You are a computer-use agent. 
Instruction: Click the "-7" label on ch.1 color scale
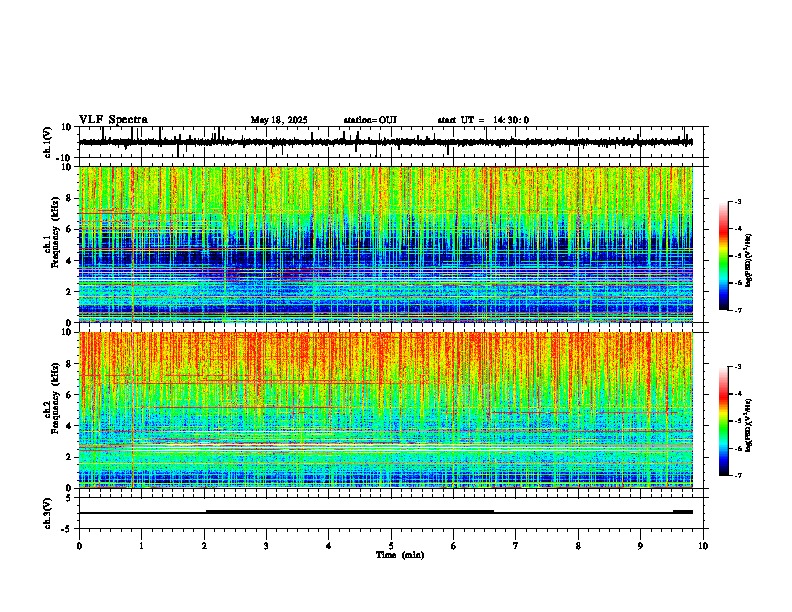click(x=737, y=310)
